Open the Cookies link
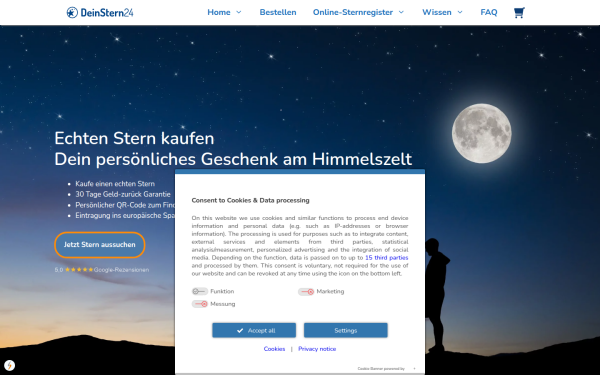Screen dimensions: 600x375 pyautogui.click(x=274, y=349)
